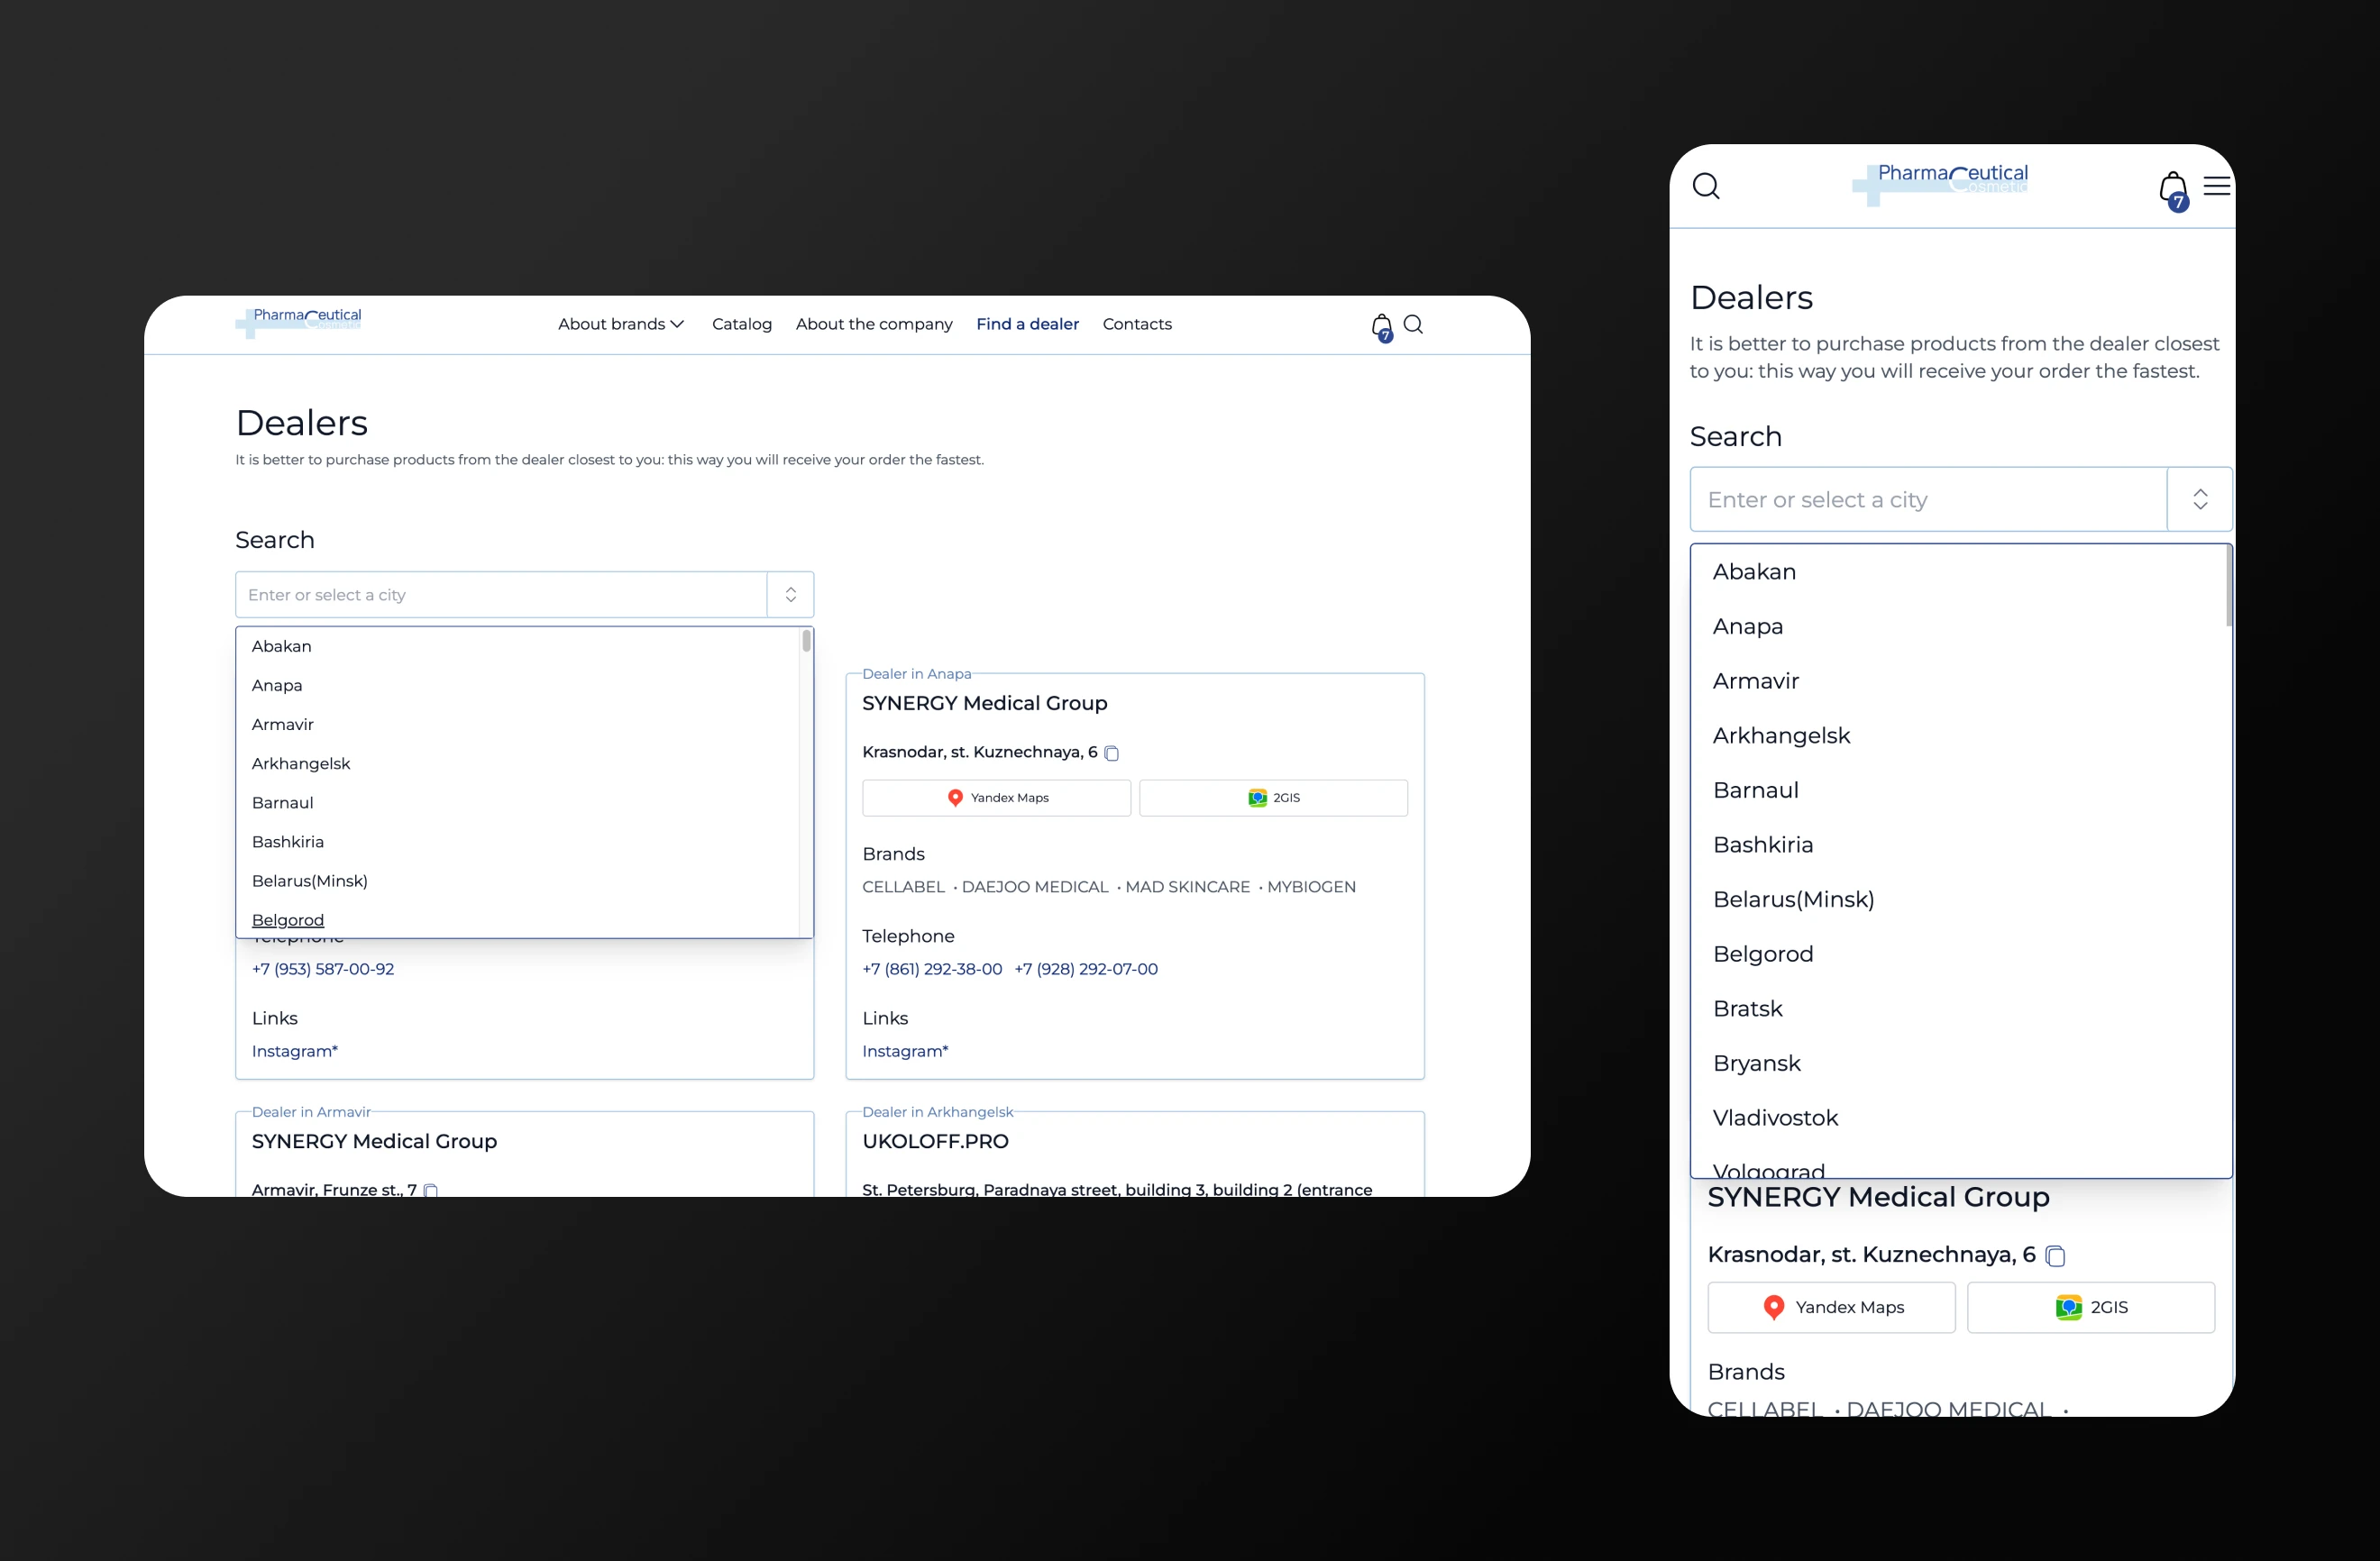This screenshot has height=1561, width=2380.
Task: Copy Krasnodar address in mobile dealer card
Action: (2055, 1256)
